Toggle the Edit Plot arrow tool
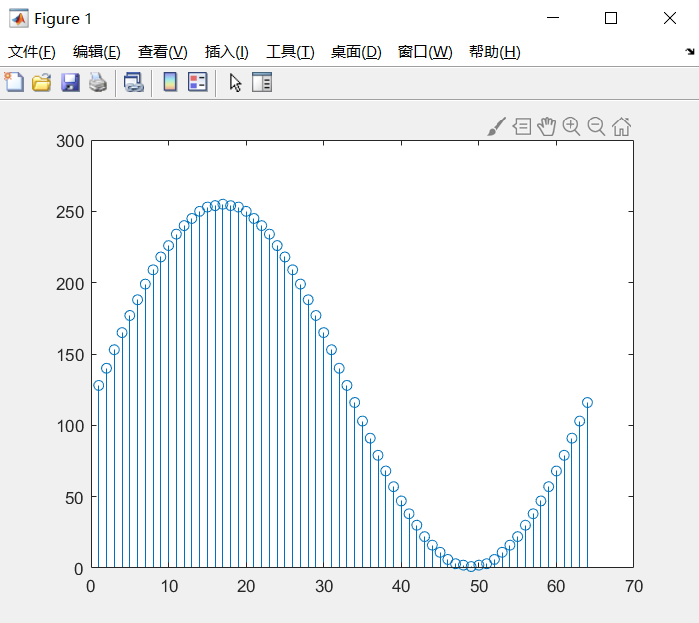 (235, 83)
